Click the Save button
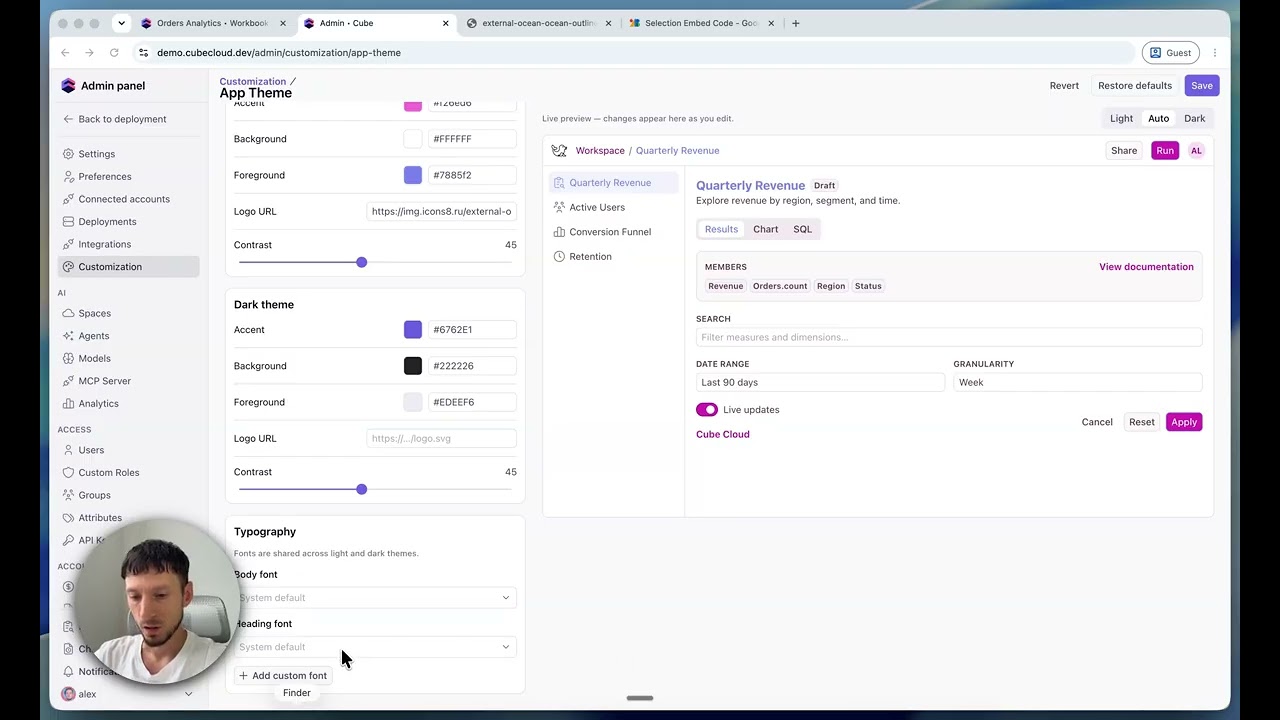 (x=1202, y=86)
